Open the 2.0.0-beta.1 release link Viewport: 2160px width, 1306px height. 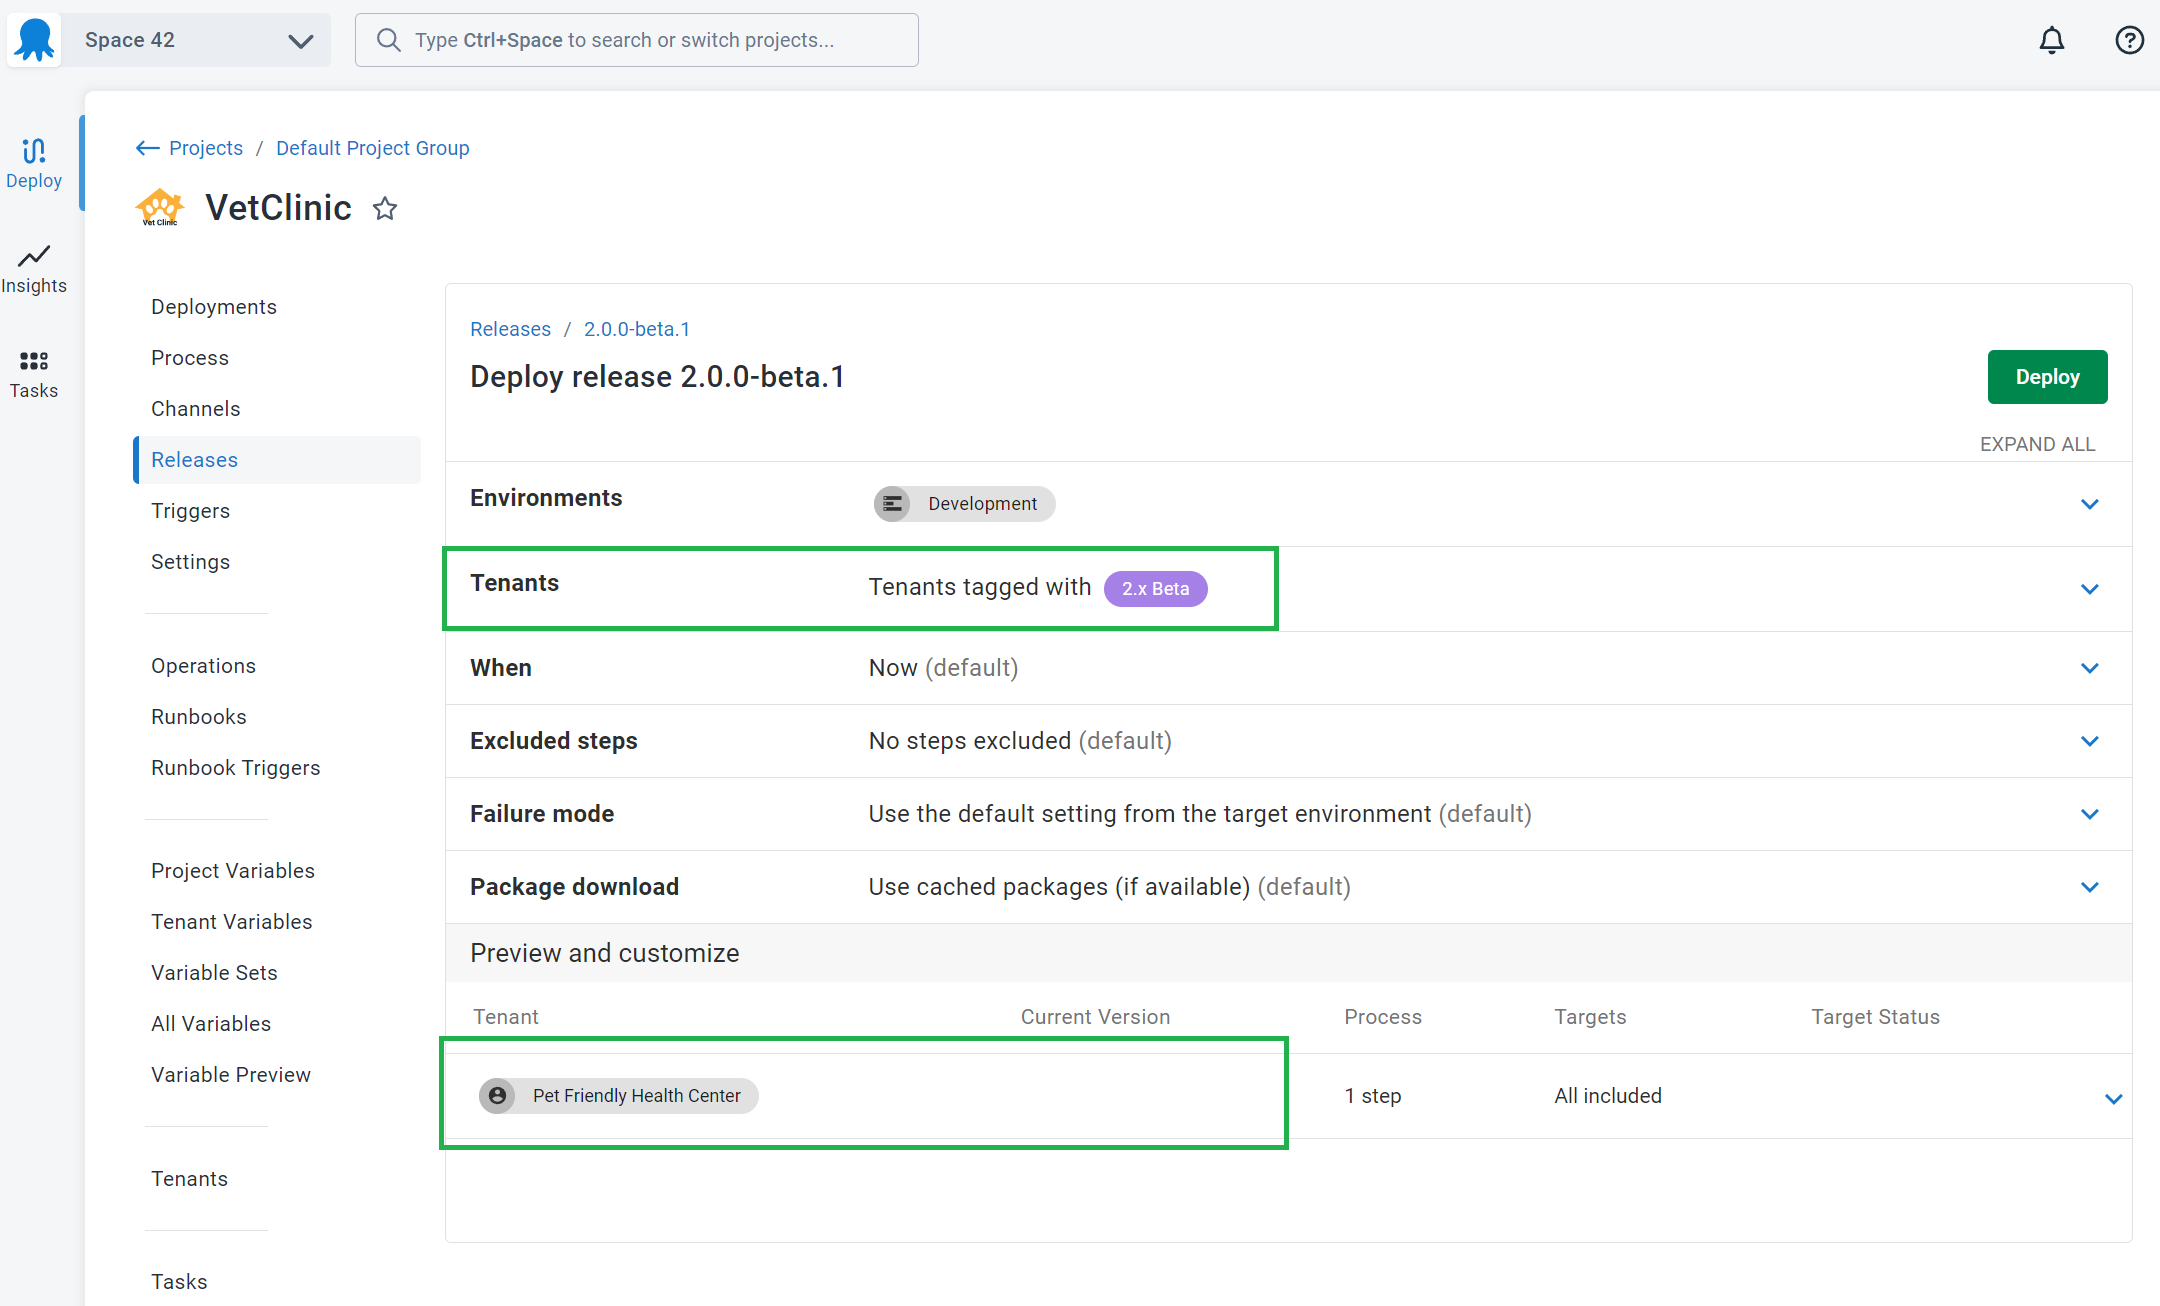click(637, 329)
